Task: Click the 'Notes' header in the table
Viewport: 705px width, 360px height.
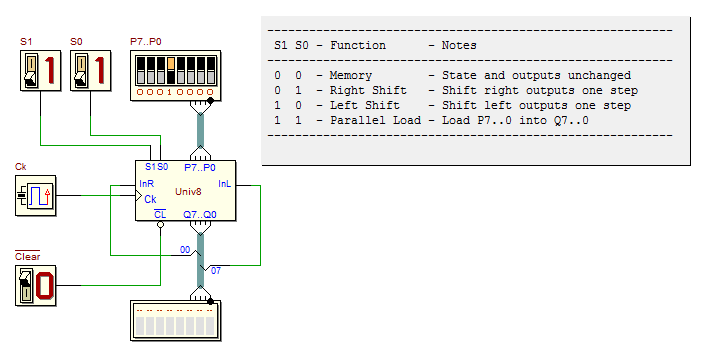Action: coord(459,45)
